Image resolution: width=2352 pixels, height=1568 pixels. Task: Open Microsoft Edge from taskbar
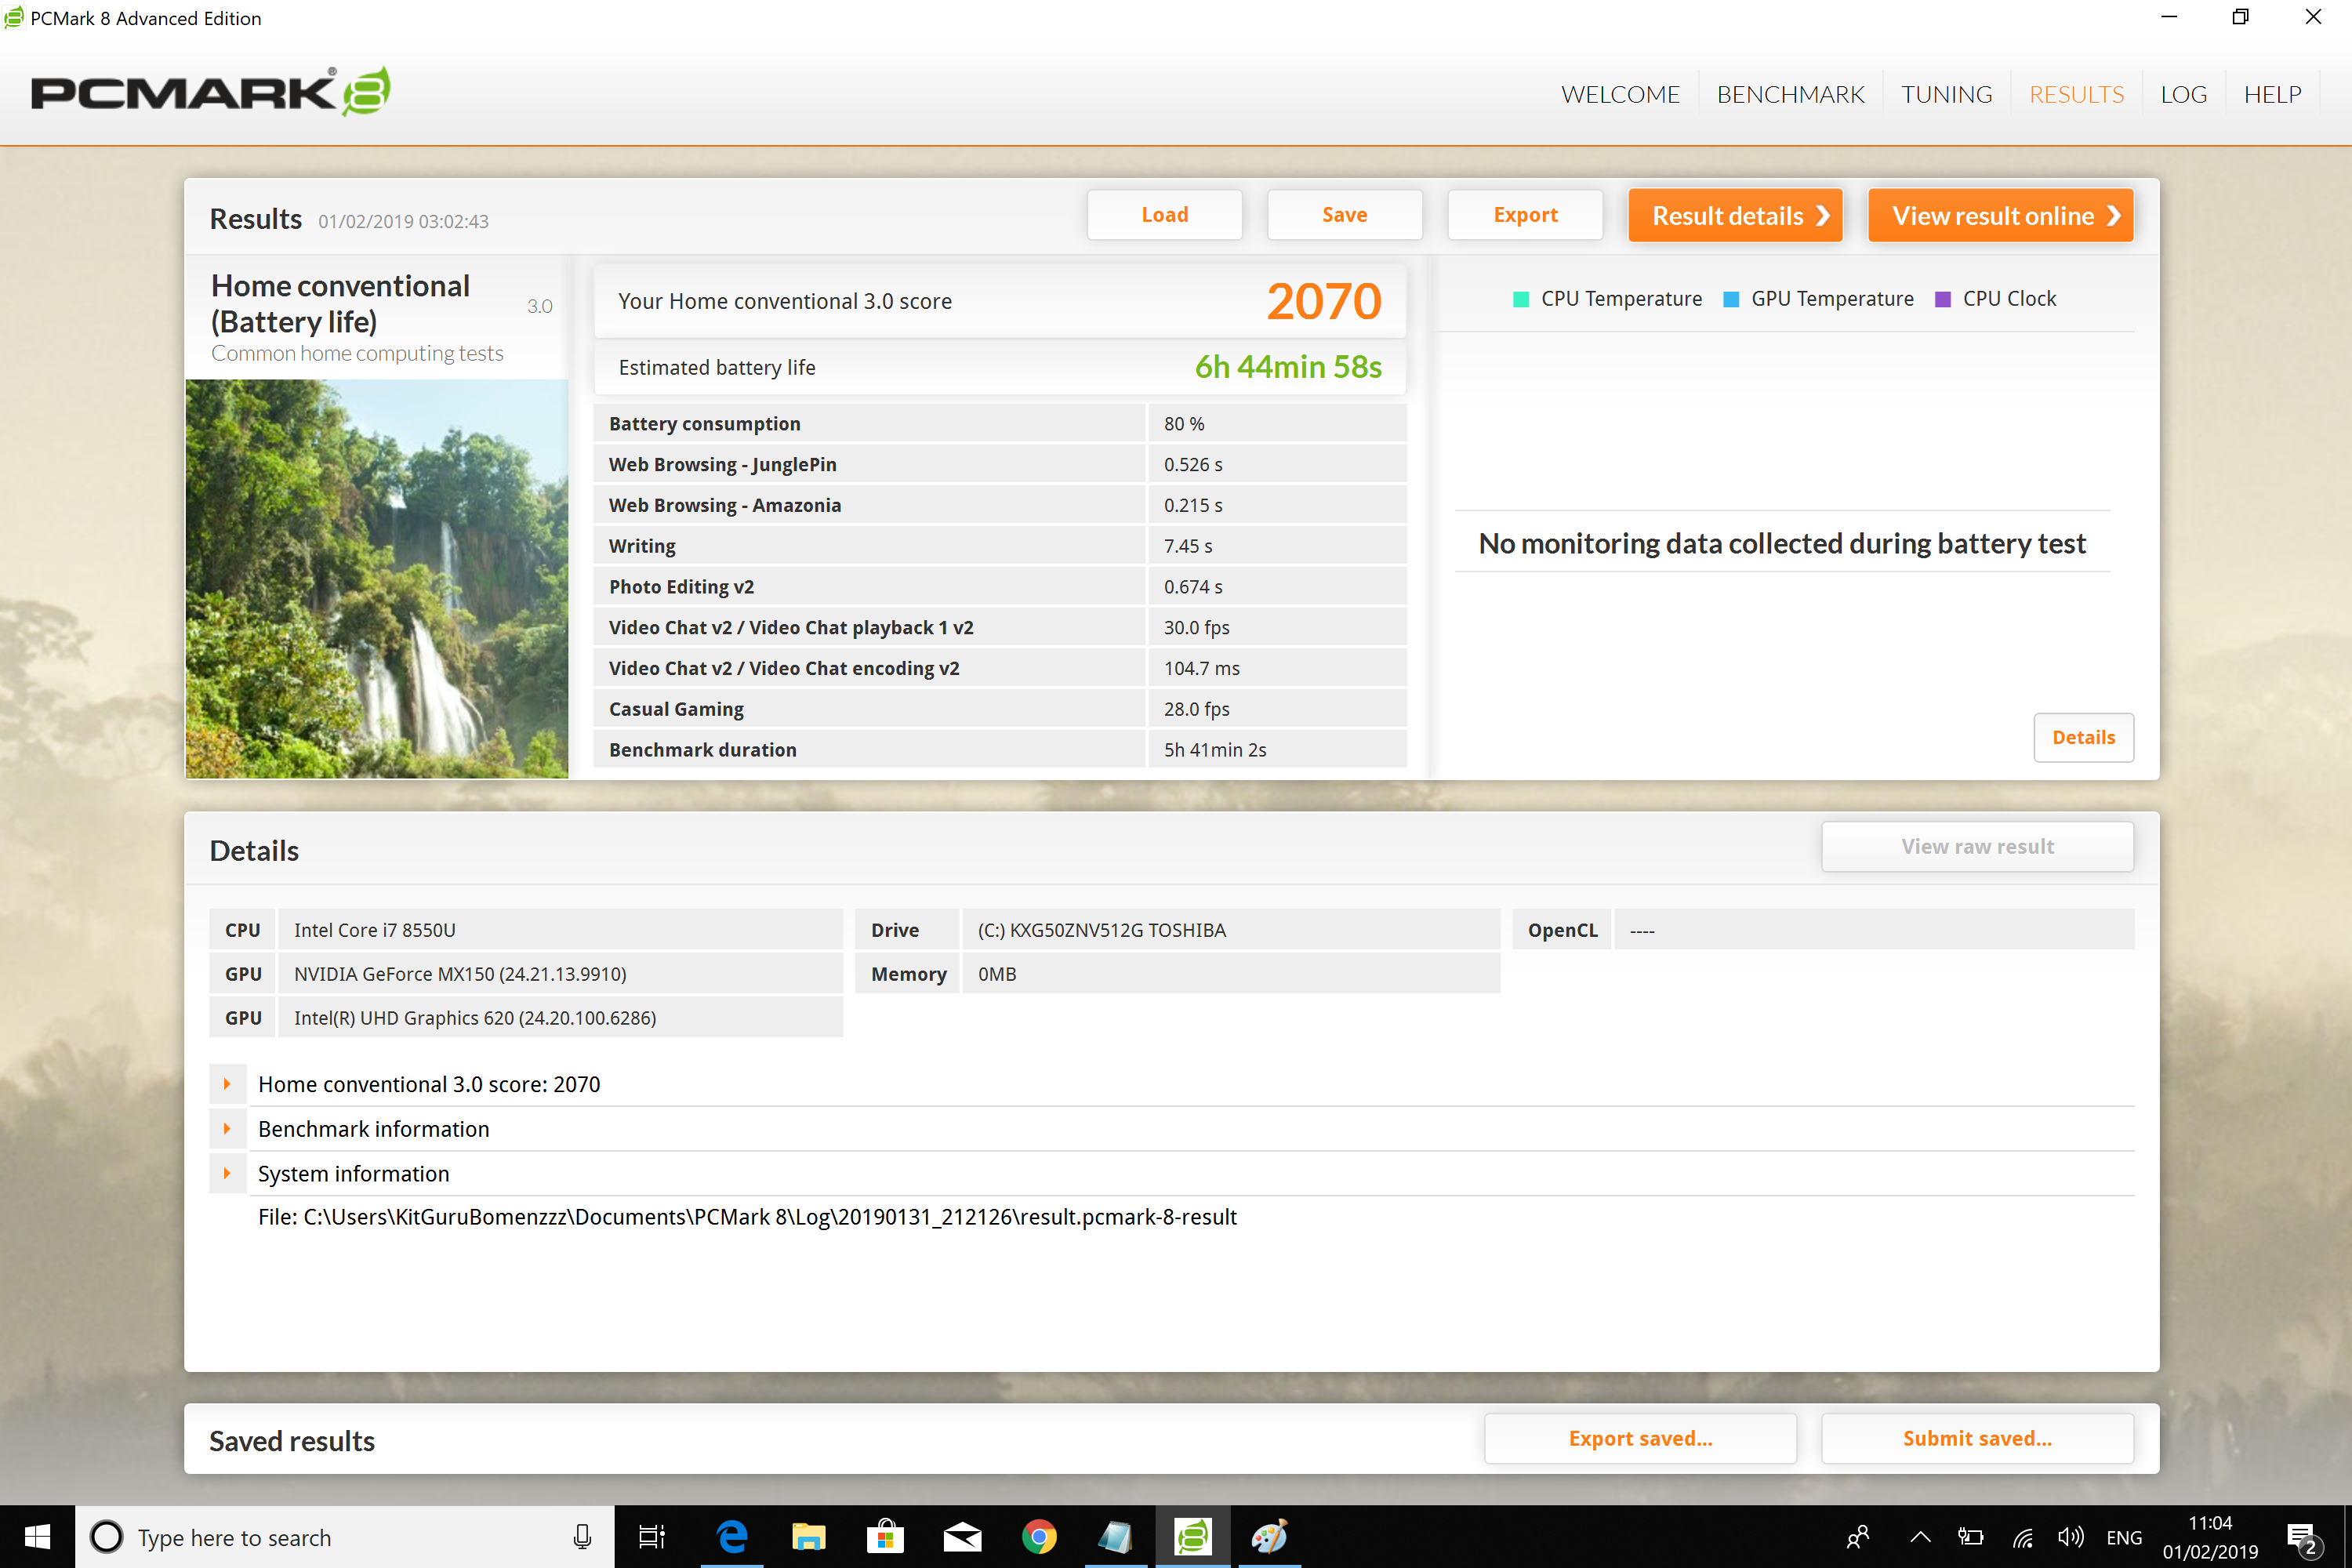pos(732,1537)
